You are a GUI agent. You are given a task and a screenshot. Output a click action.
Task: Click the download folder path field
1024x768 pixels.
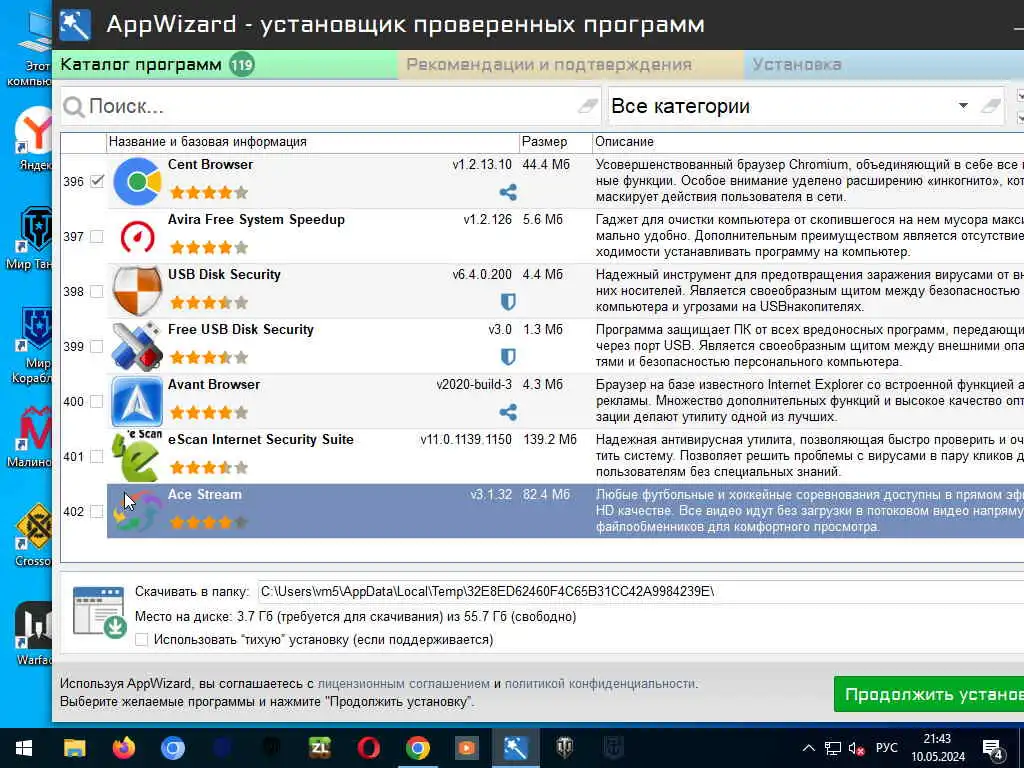(x=641, y=592)
